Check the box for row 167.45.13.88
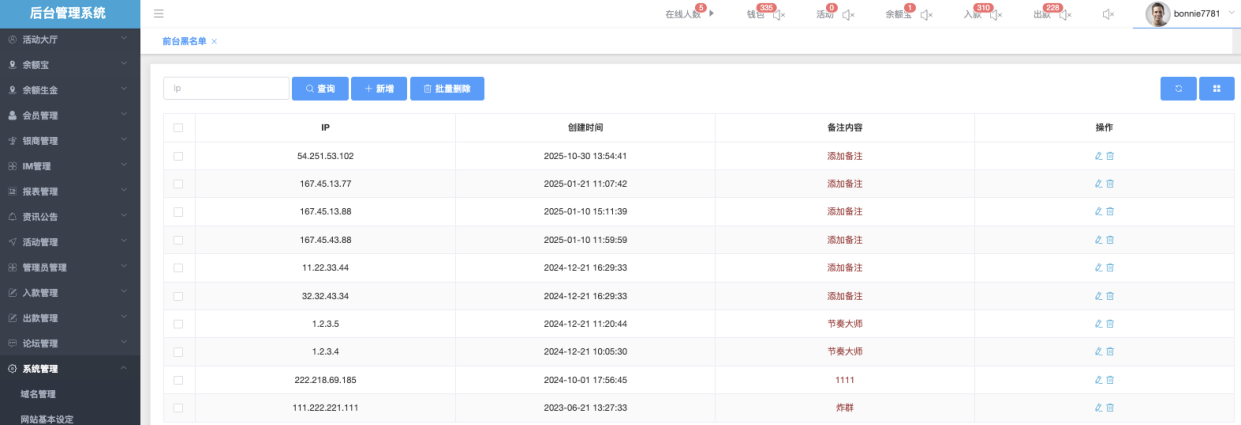The image size is (1241, 425). (x=178, y=212)
